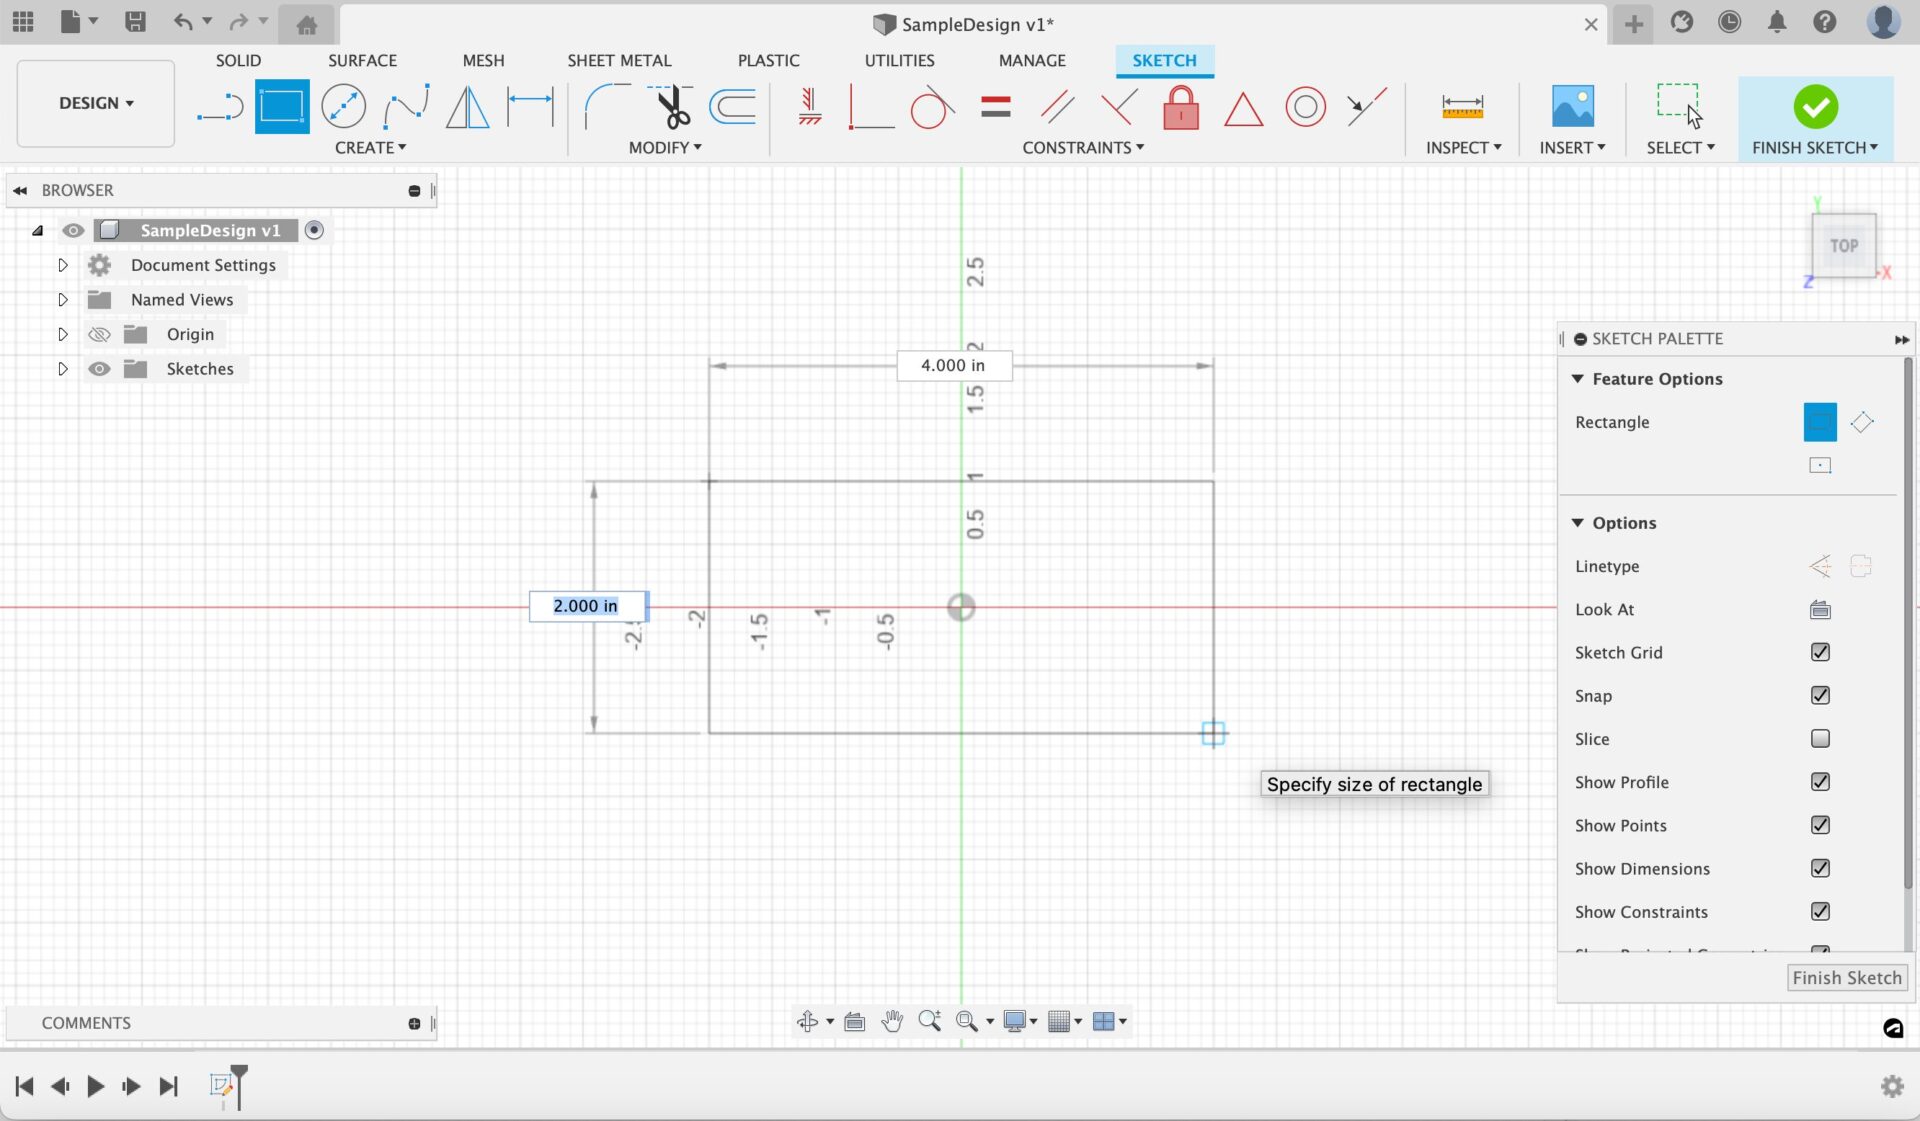Screen dimensions: 1920x1121
Task: Select the Concentric constraint icon
Action: (1305, 107)
